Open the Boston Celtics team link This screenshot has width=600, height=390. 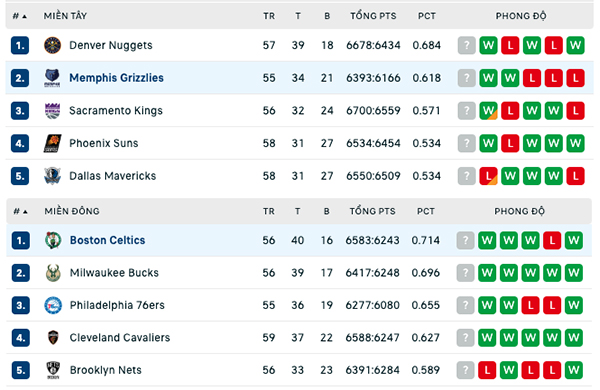(x=108, y=240)
